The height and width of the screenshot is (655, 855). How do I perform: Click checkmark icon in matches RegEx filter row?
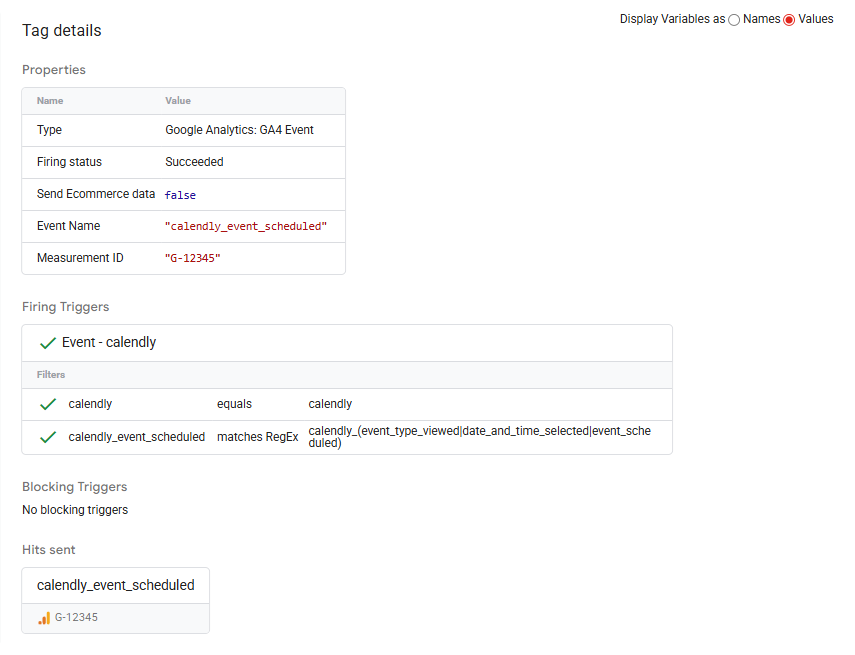47,437
